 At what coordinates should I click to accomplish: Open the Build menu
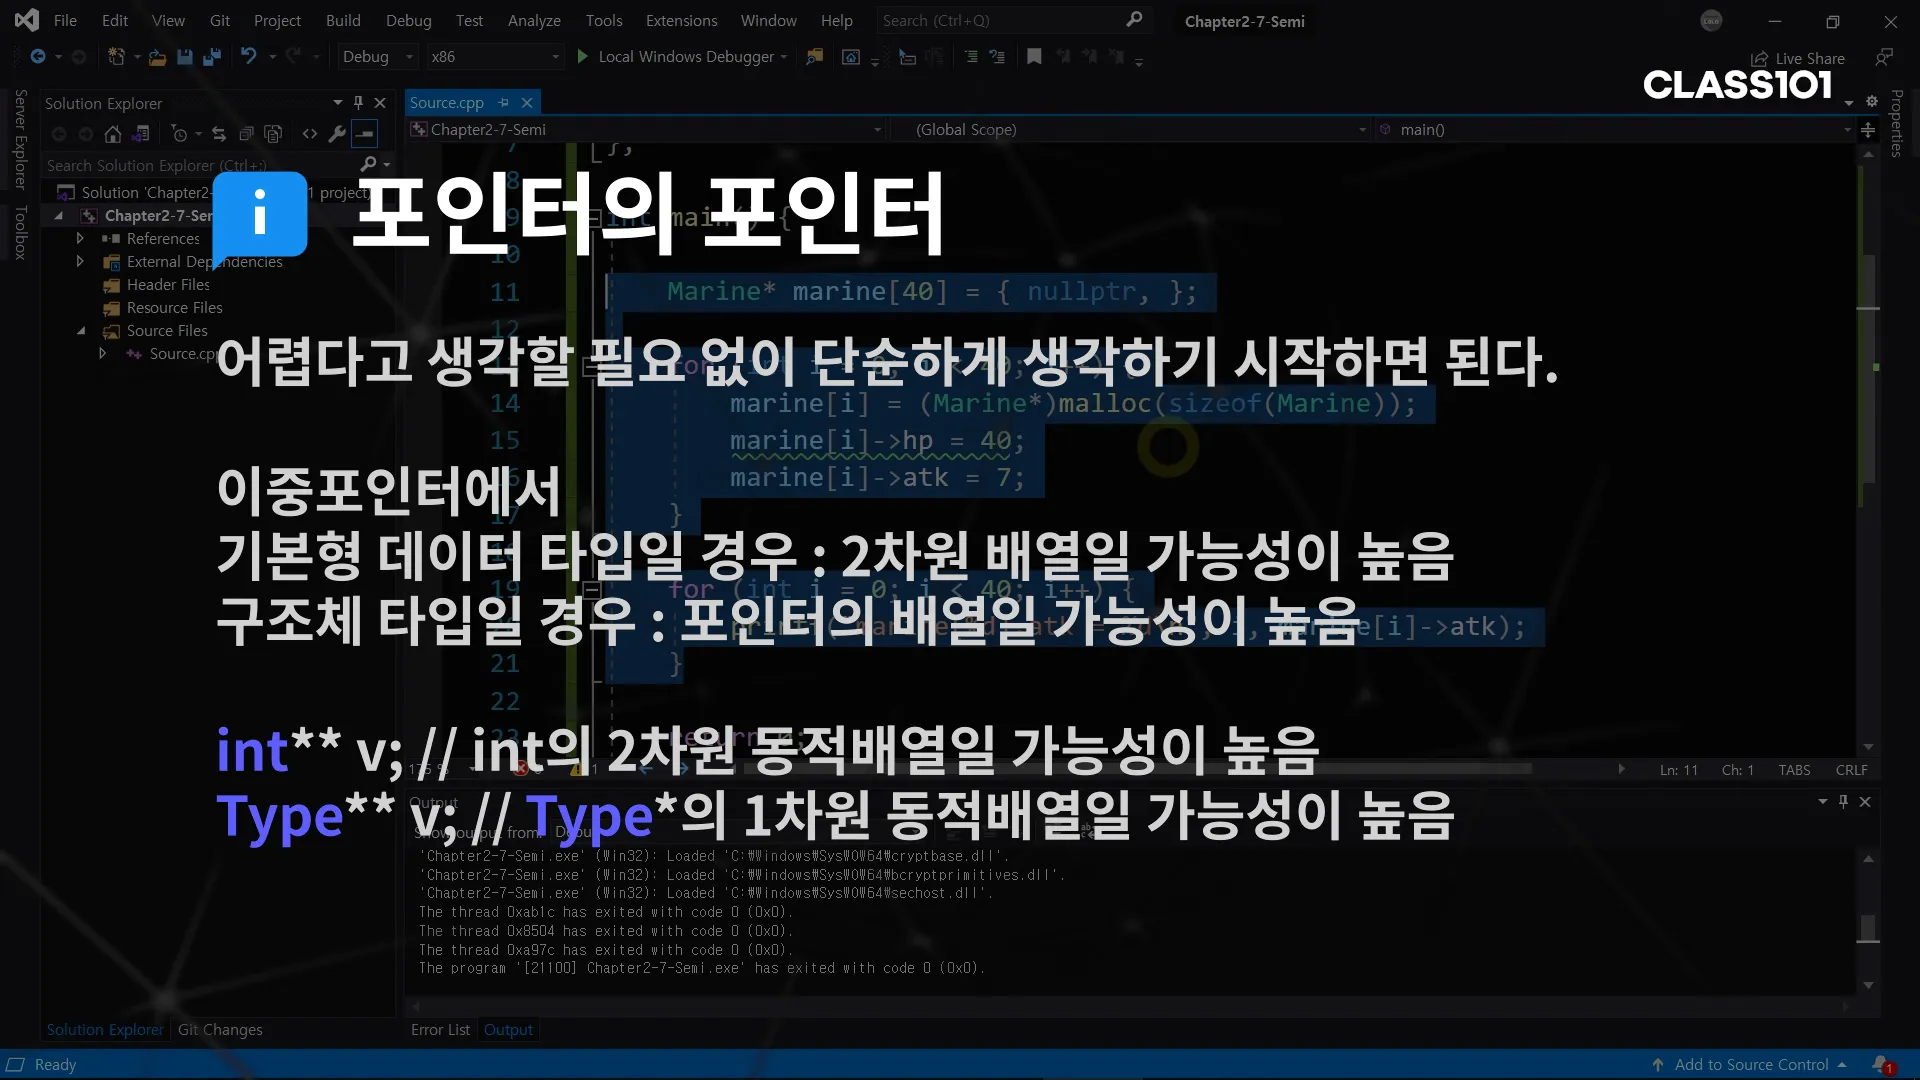(x=343, y=20)
